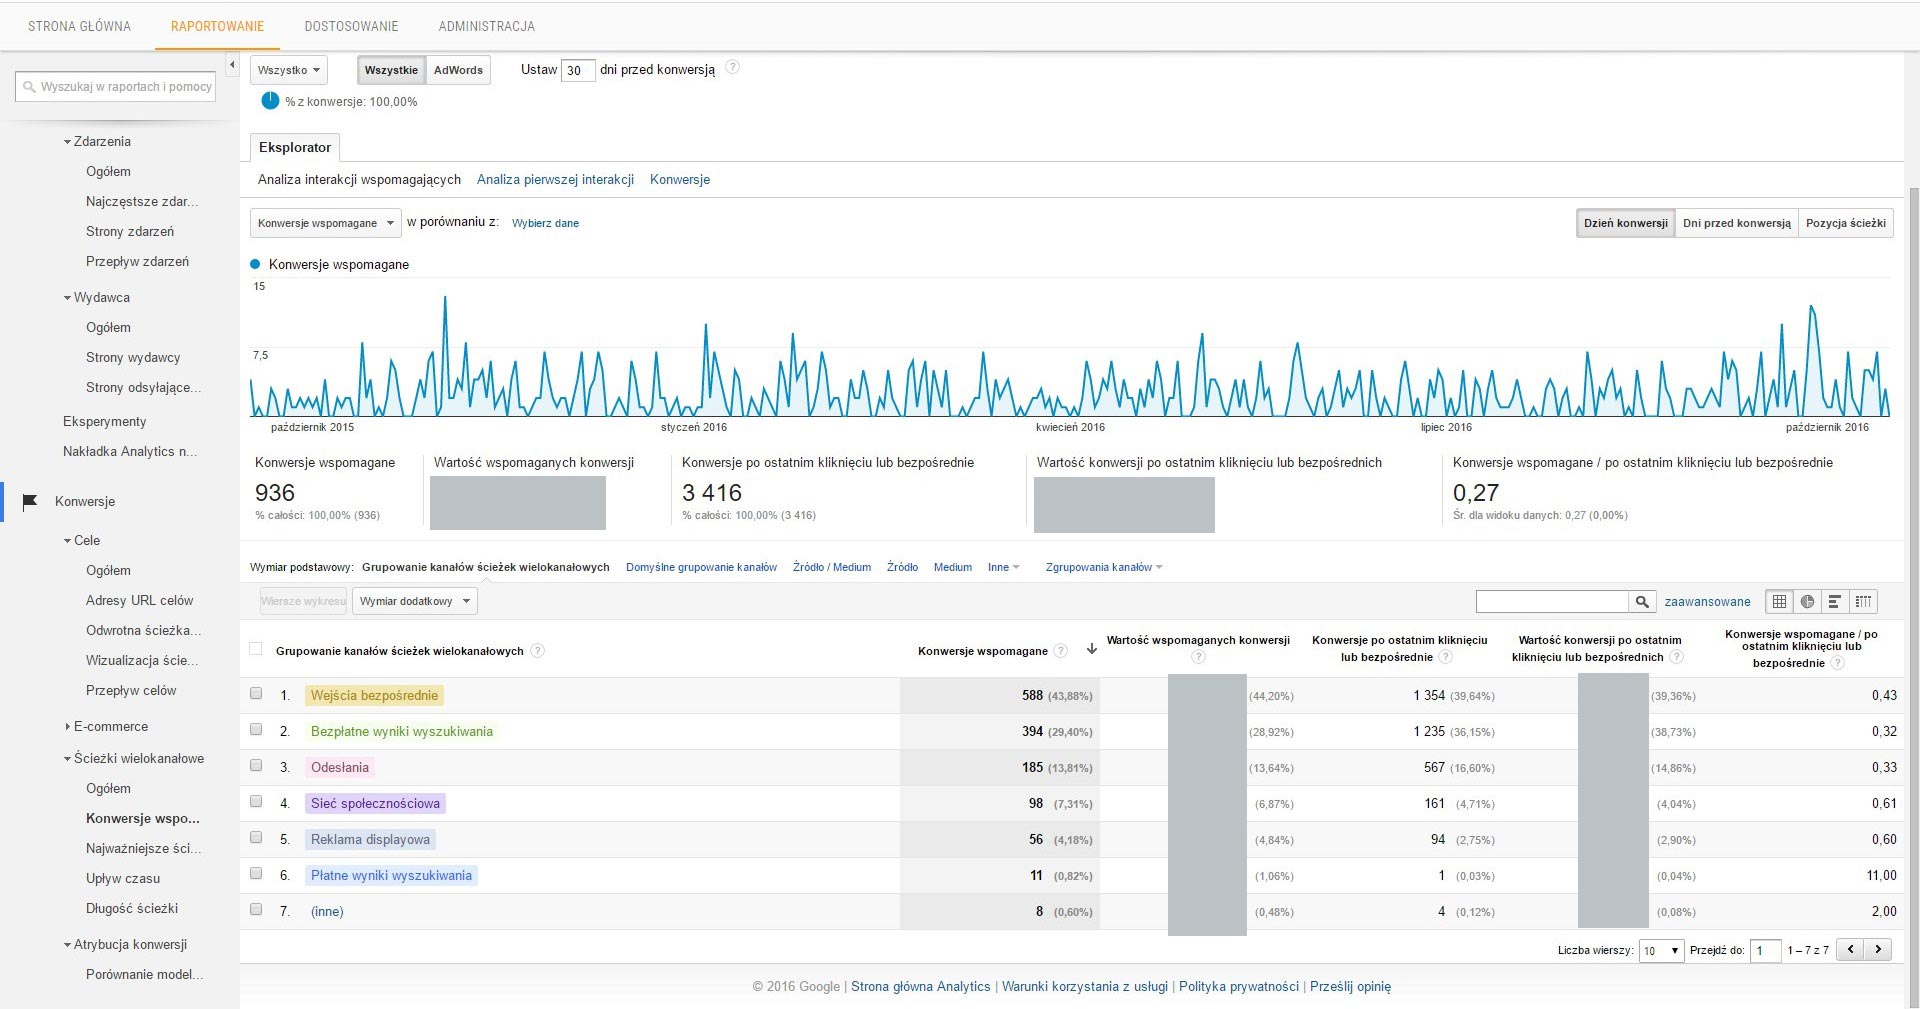Open help icon under Wartość wspomaganych konwersji
This screenshot has height=1009, width=1920.
(1198, 657)
